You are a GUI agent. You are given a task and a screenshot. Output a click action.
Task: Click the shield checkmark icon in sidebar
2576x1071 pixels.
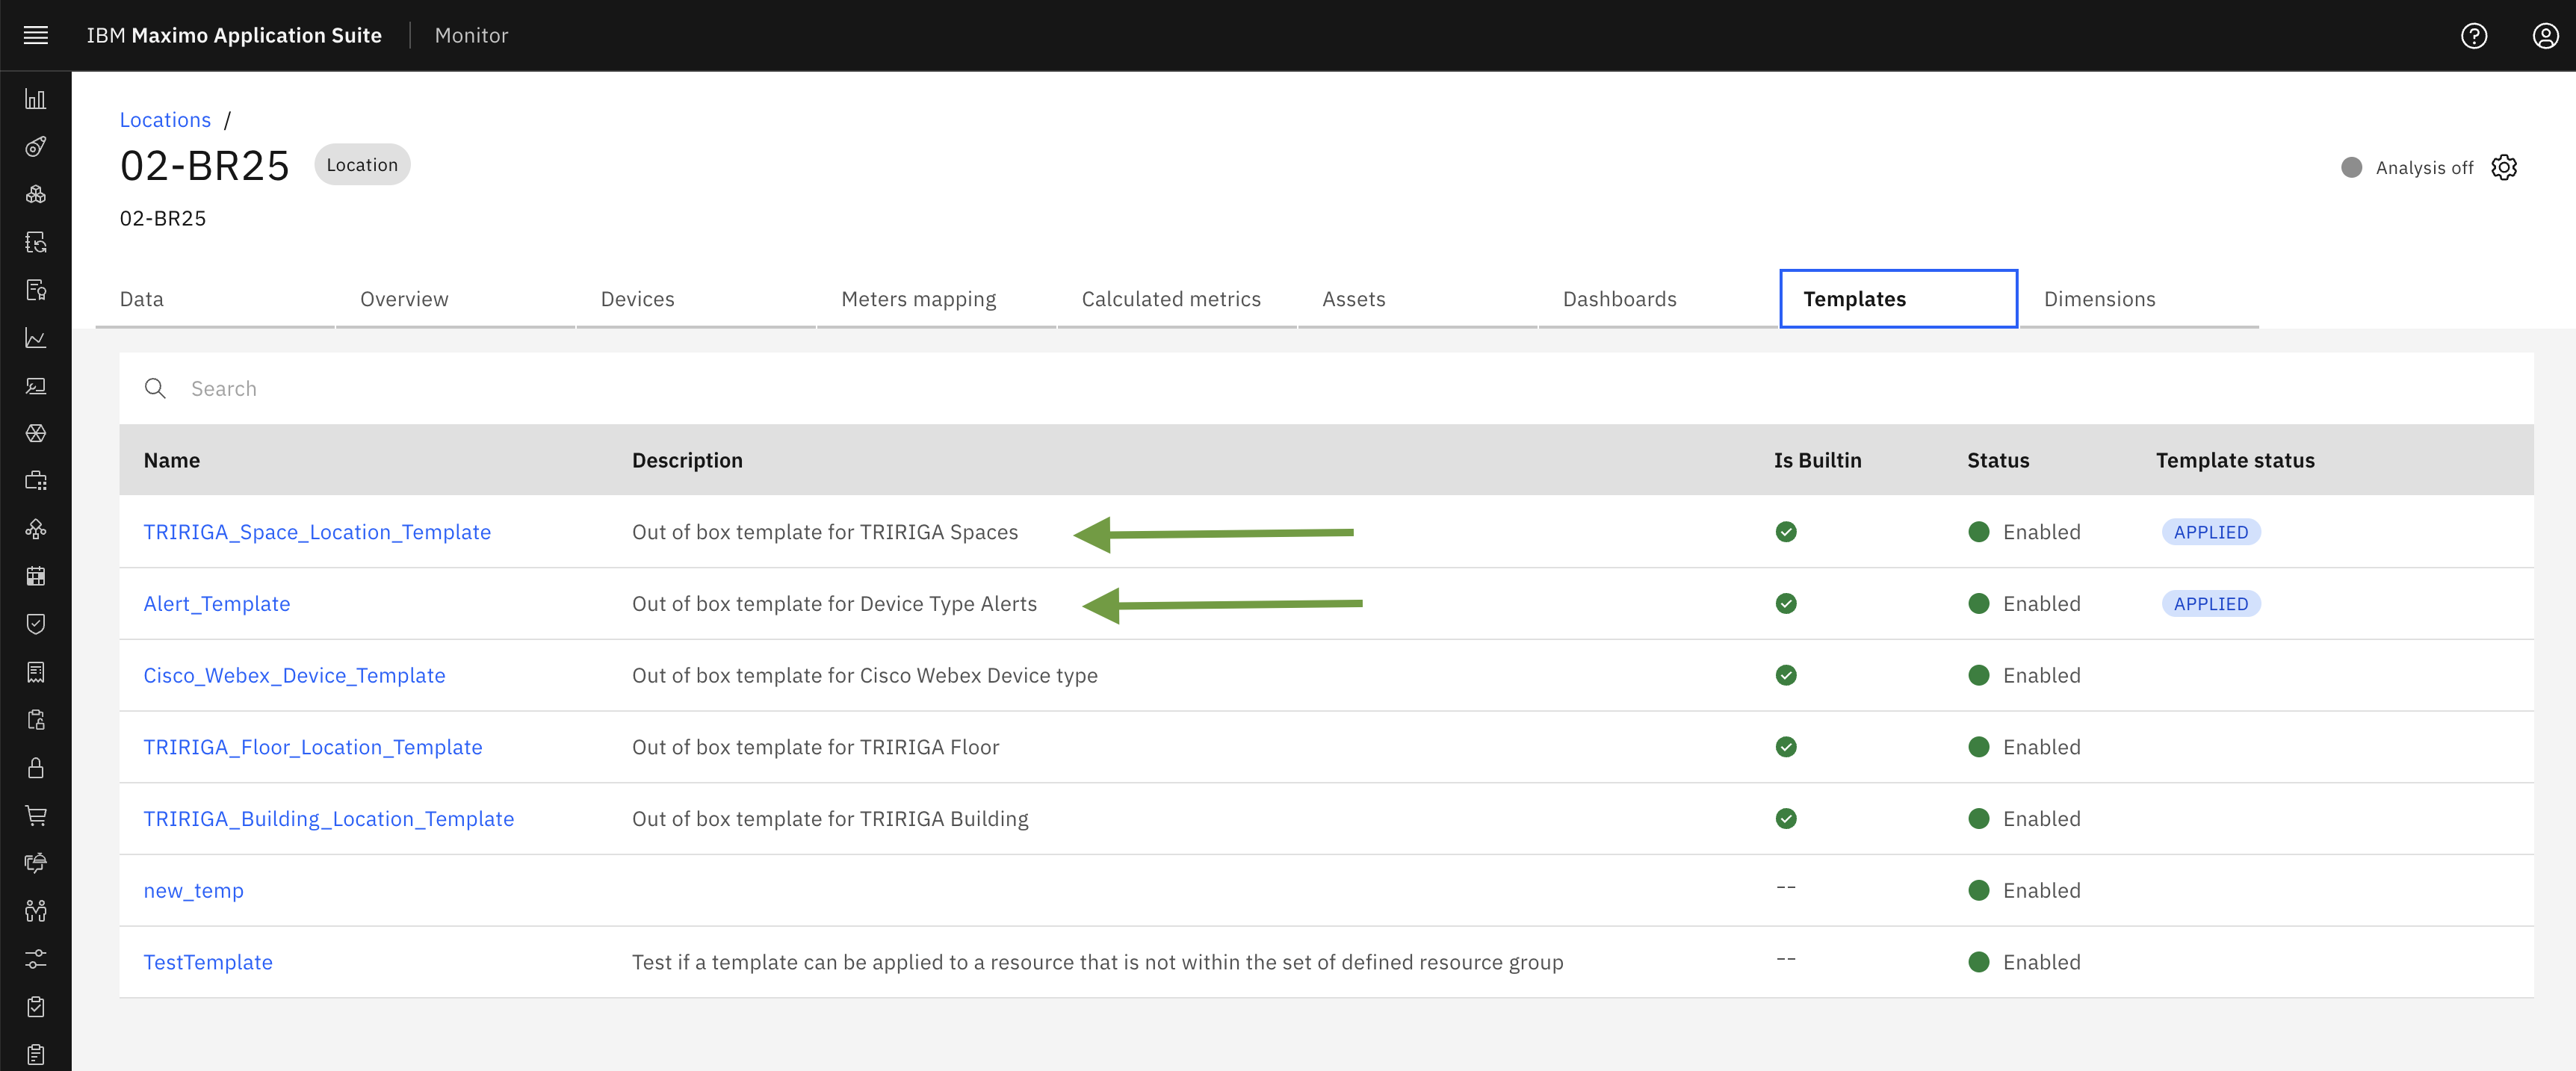pyautogui.click(x=36, y=624)
